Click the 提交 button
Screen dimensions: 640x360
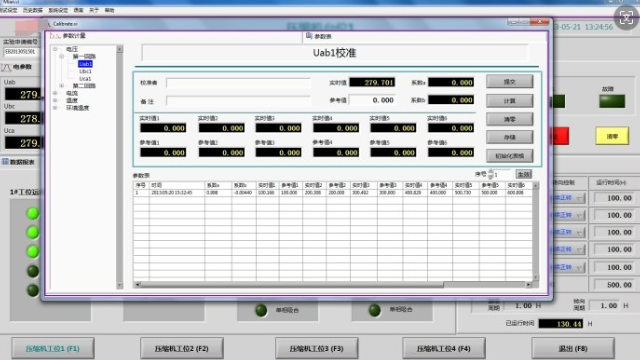point(509,82)
